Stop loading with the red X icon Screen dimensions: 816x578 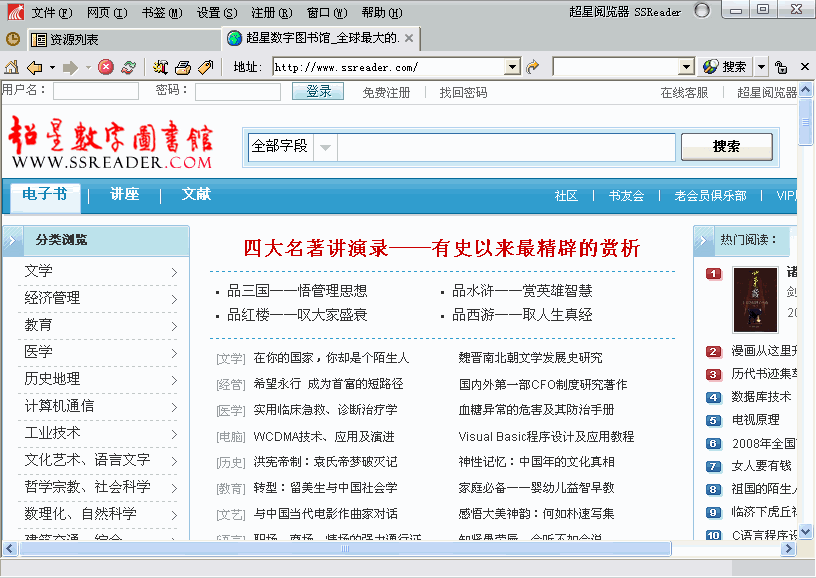pos(106,67)
